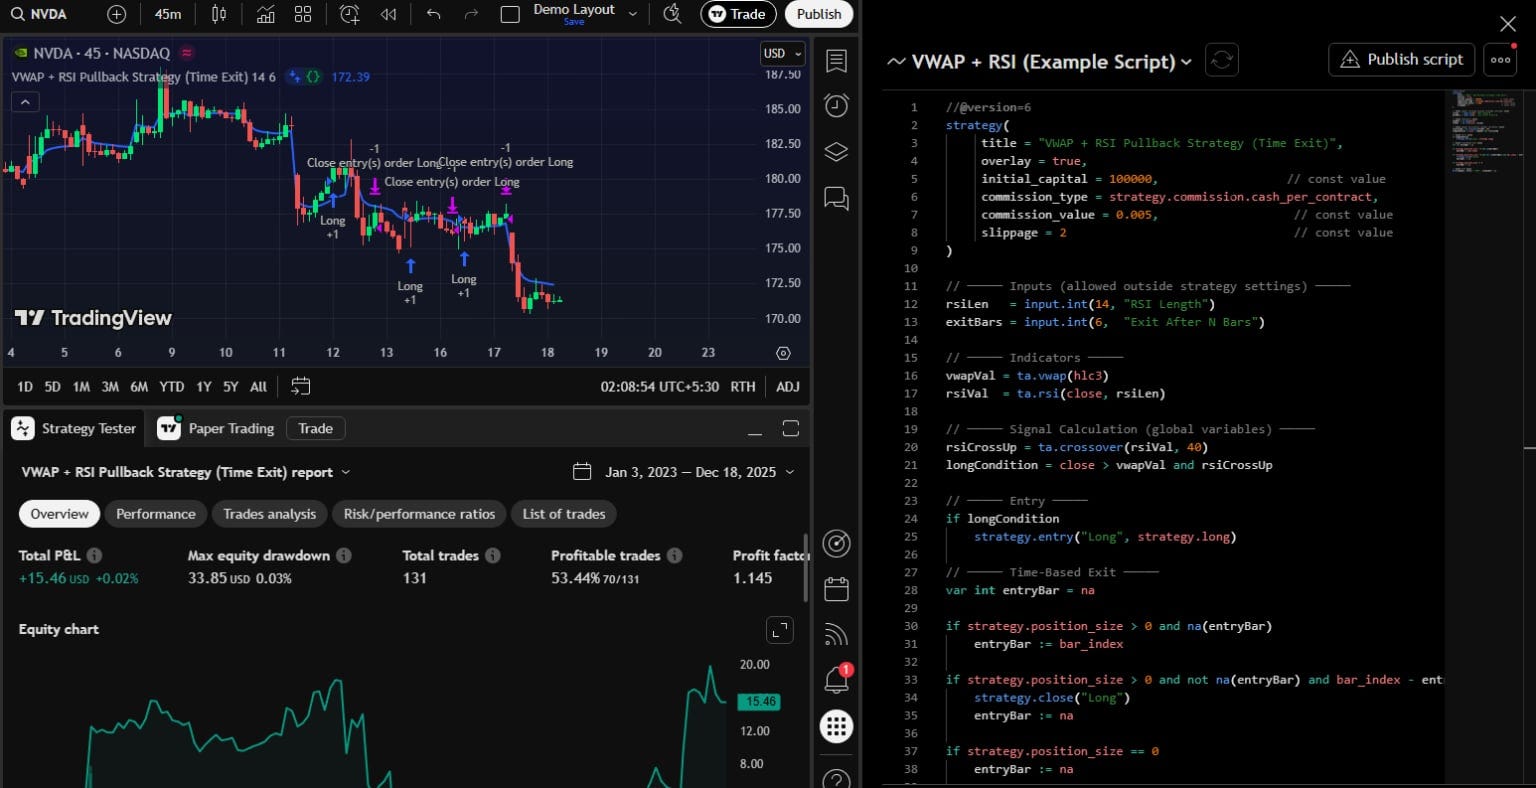The width and height of the screenshot is (1536, 788).
Task: Set the chart range to YTD
Action: click(172, 386)
